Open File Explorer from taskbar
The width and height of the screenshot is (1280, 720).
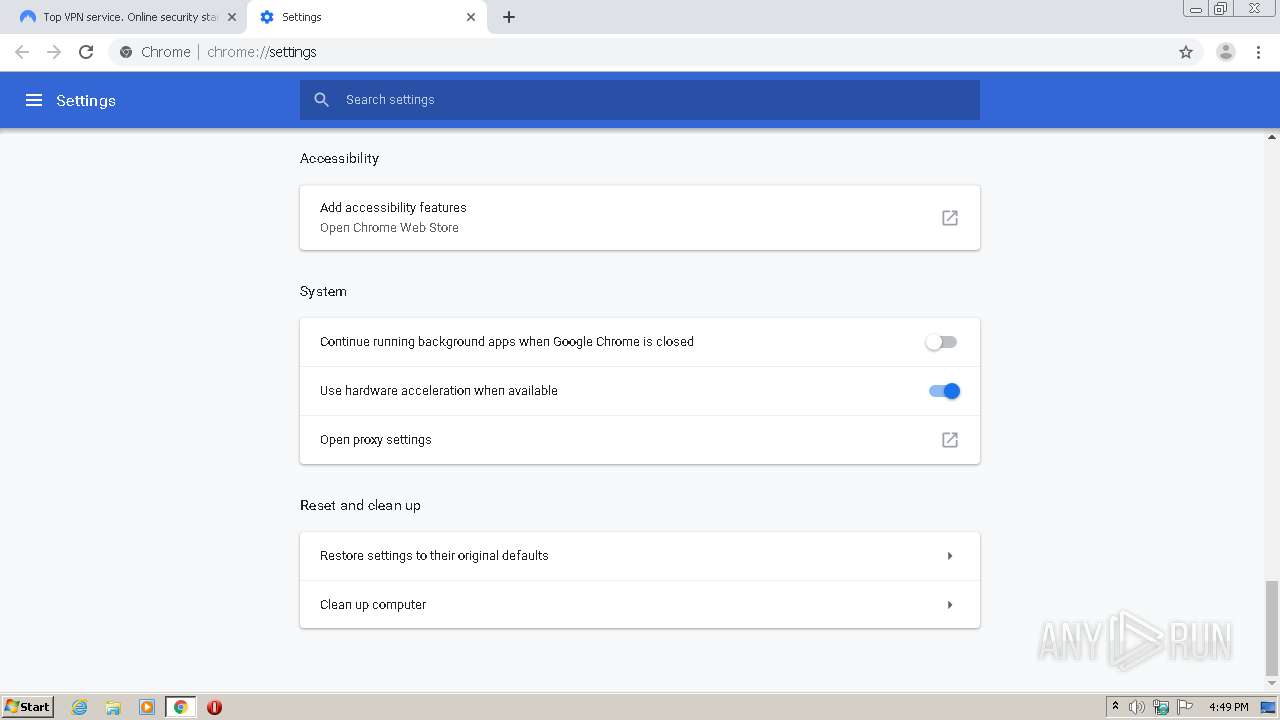coord(113,707)
